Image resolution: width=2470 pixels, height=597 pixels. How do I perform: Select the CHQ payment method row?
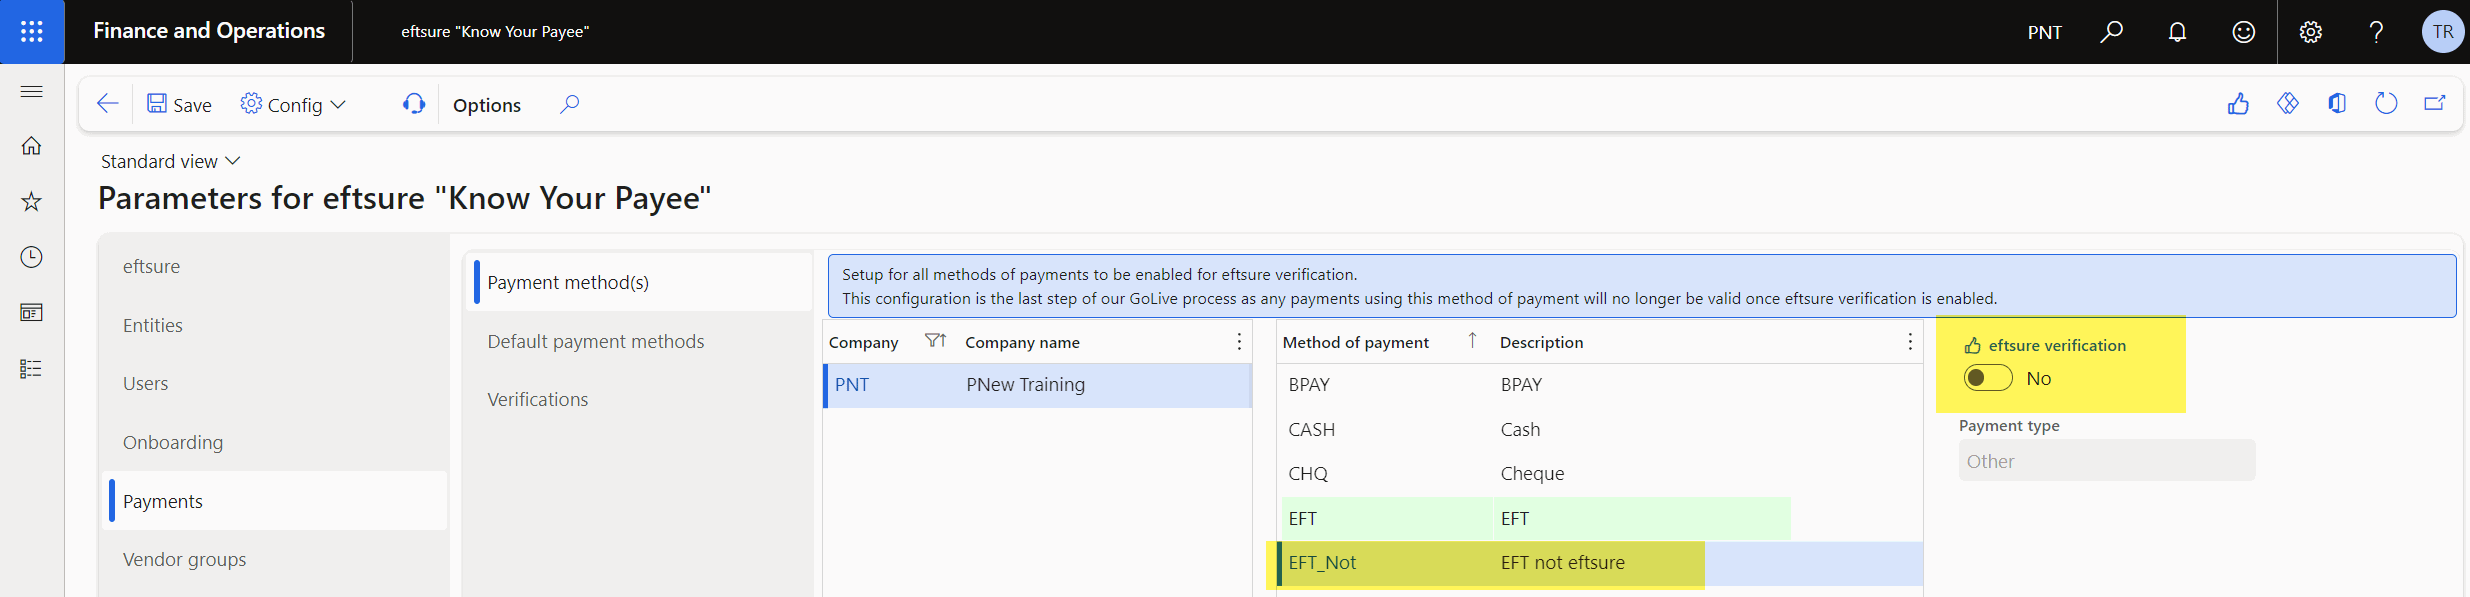click(1599, 473)
